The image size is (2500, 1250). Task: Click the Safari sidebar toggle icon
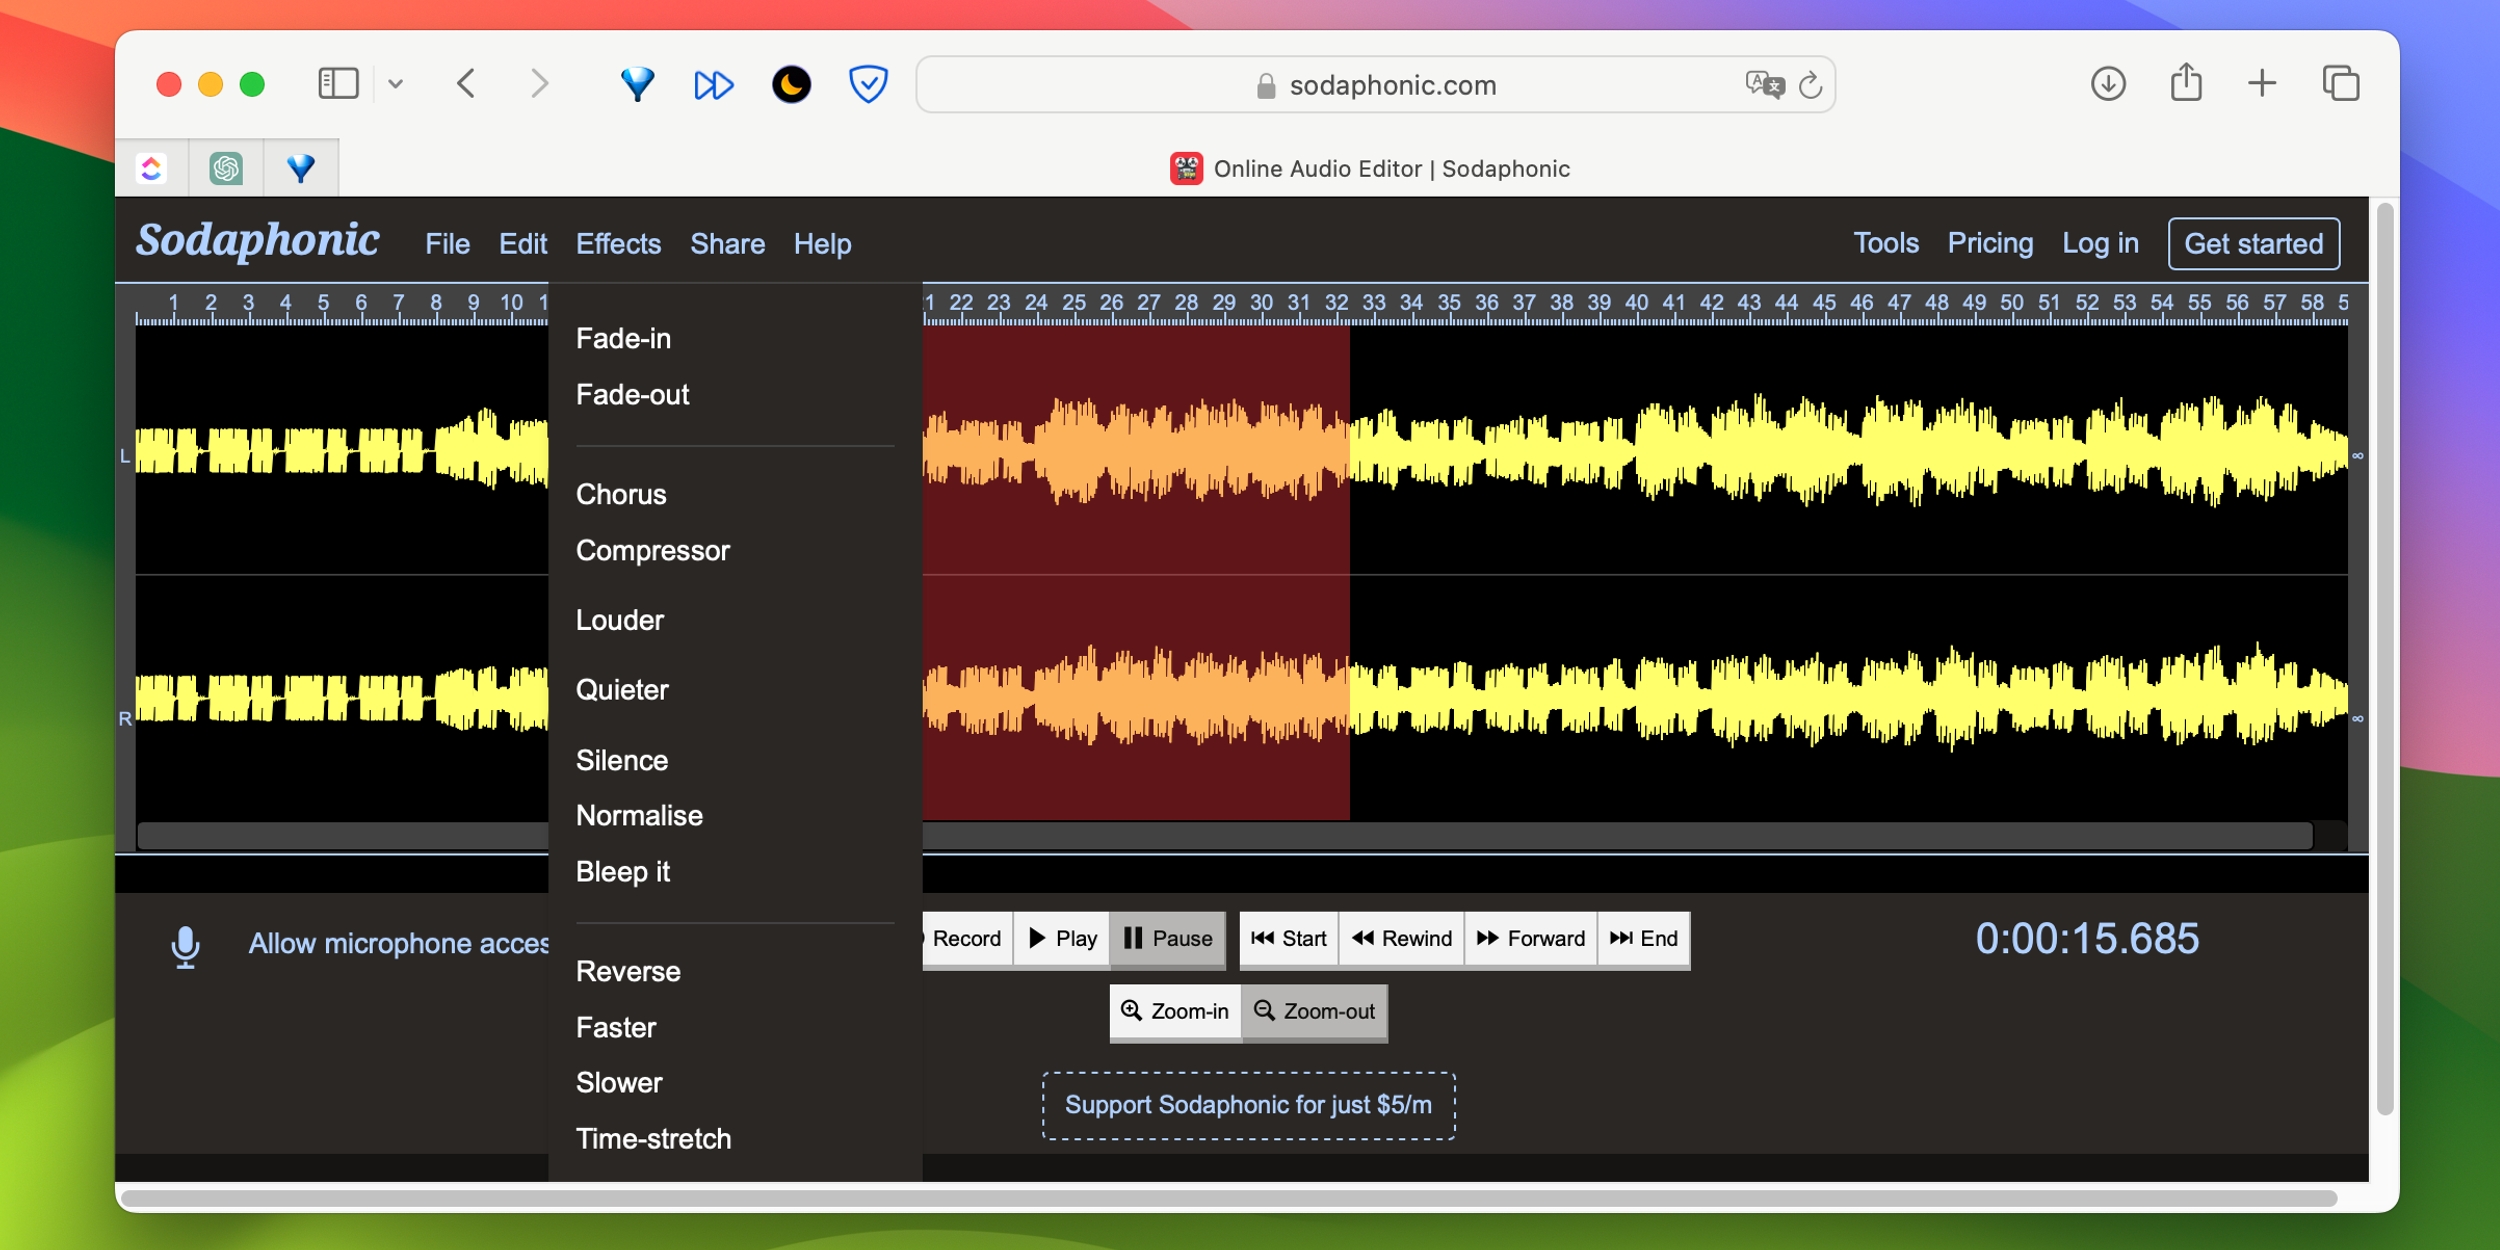click(x=338, y=83)
